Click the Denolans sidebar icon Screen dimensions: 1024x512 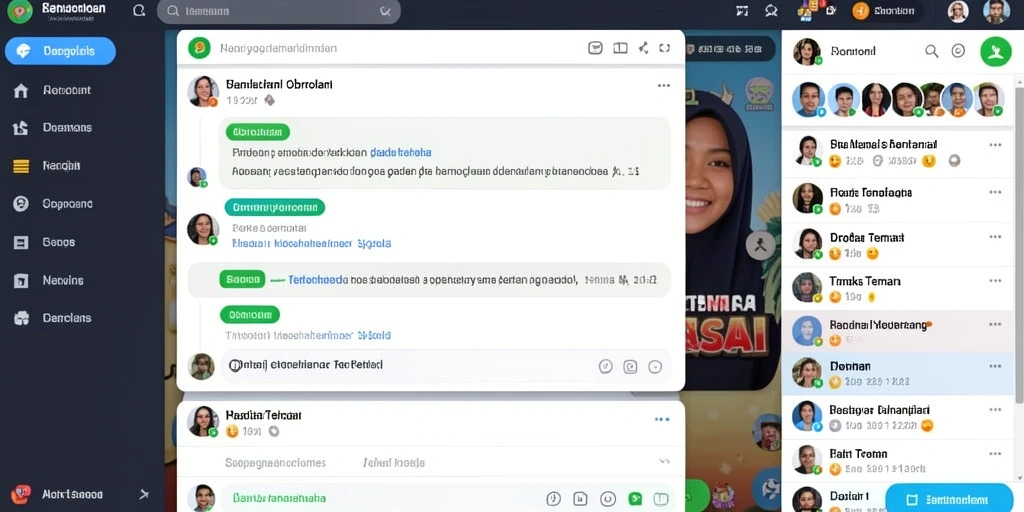coord(21,319)
